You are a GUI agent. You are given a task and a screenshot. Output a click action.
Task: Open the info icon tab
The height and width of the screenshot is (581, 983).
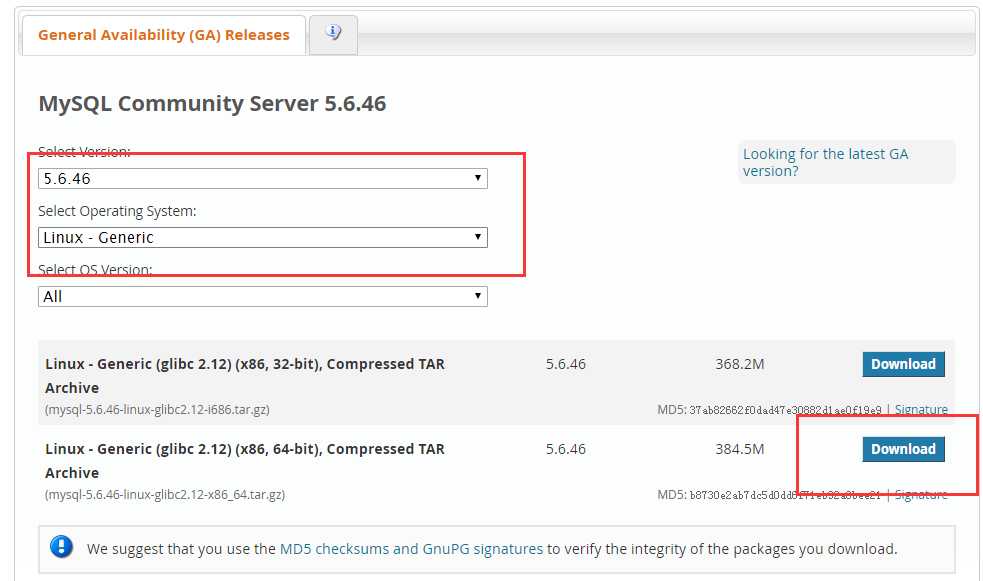(334, 34)
